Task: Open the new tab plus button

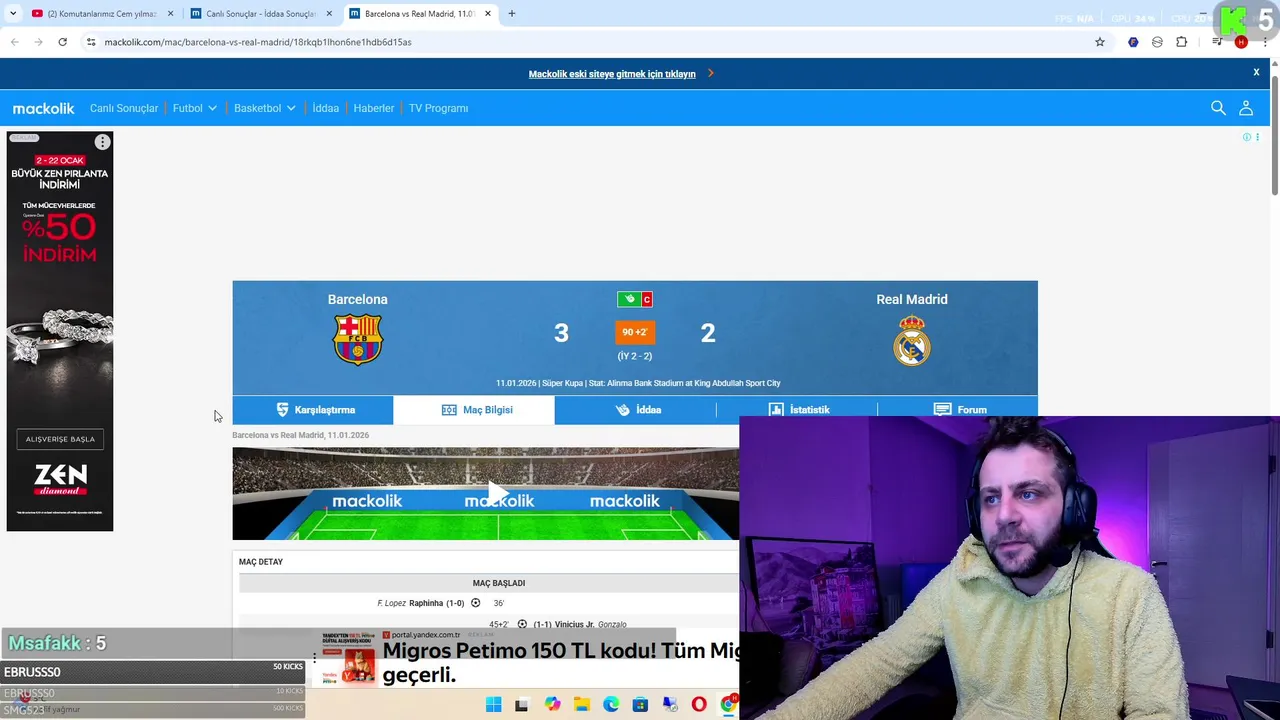Action: point(512,14)
